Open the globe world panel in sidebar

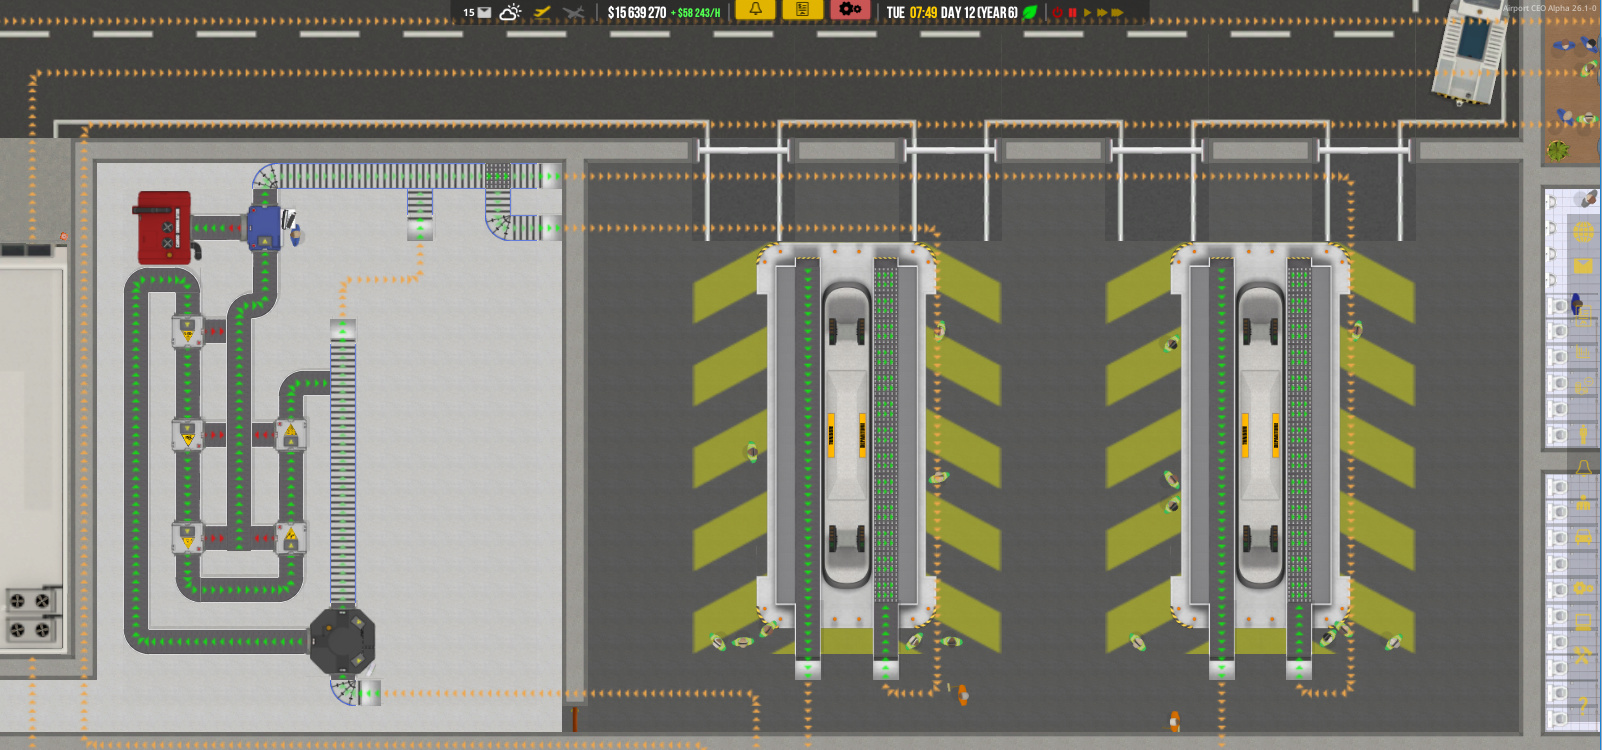tap(1582, 232)
